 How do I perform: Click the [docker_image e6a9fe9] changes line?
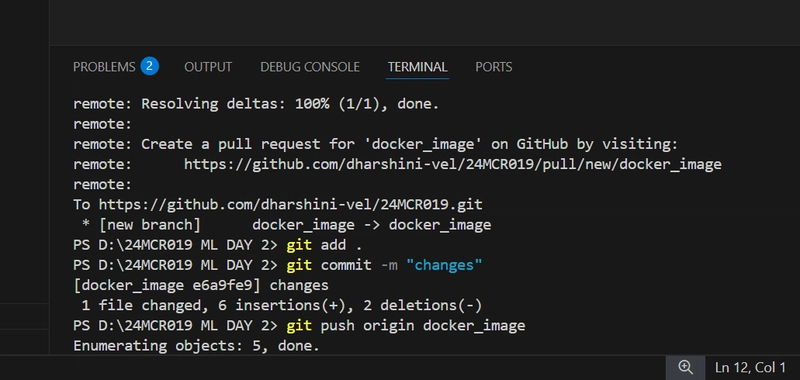coord(201,285)
